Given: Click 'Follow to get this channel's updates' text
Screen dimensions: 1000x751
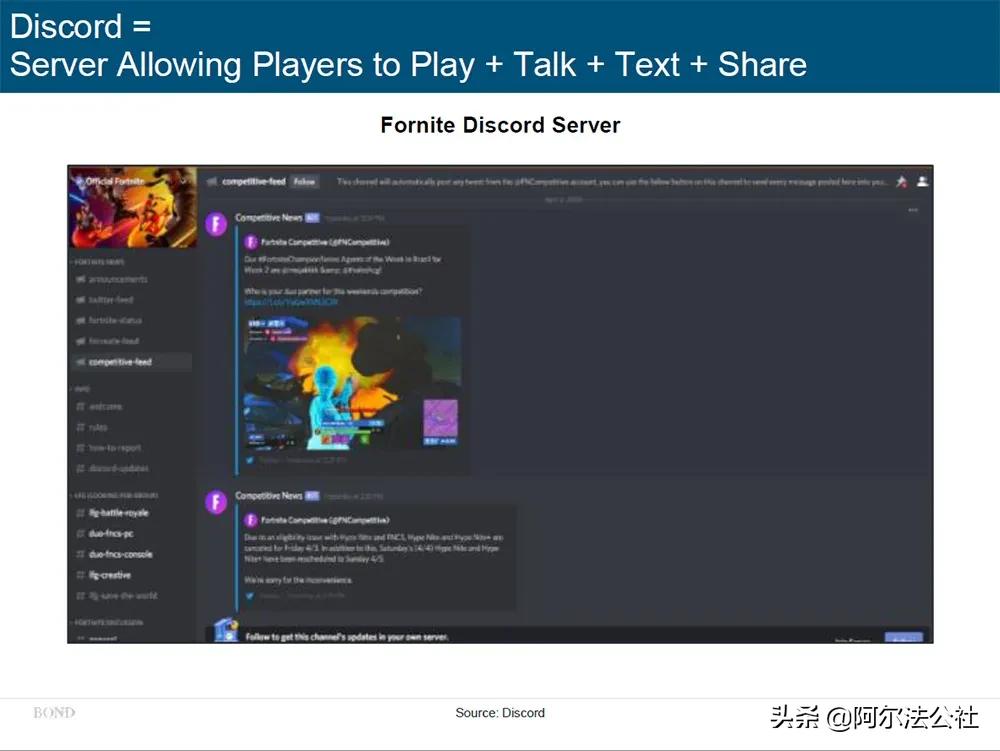Looking at the screenshot, I should click(348, 636).
